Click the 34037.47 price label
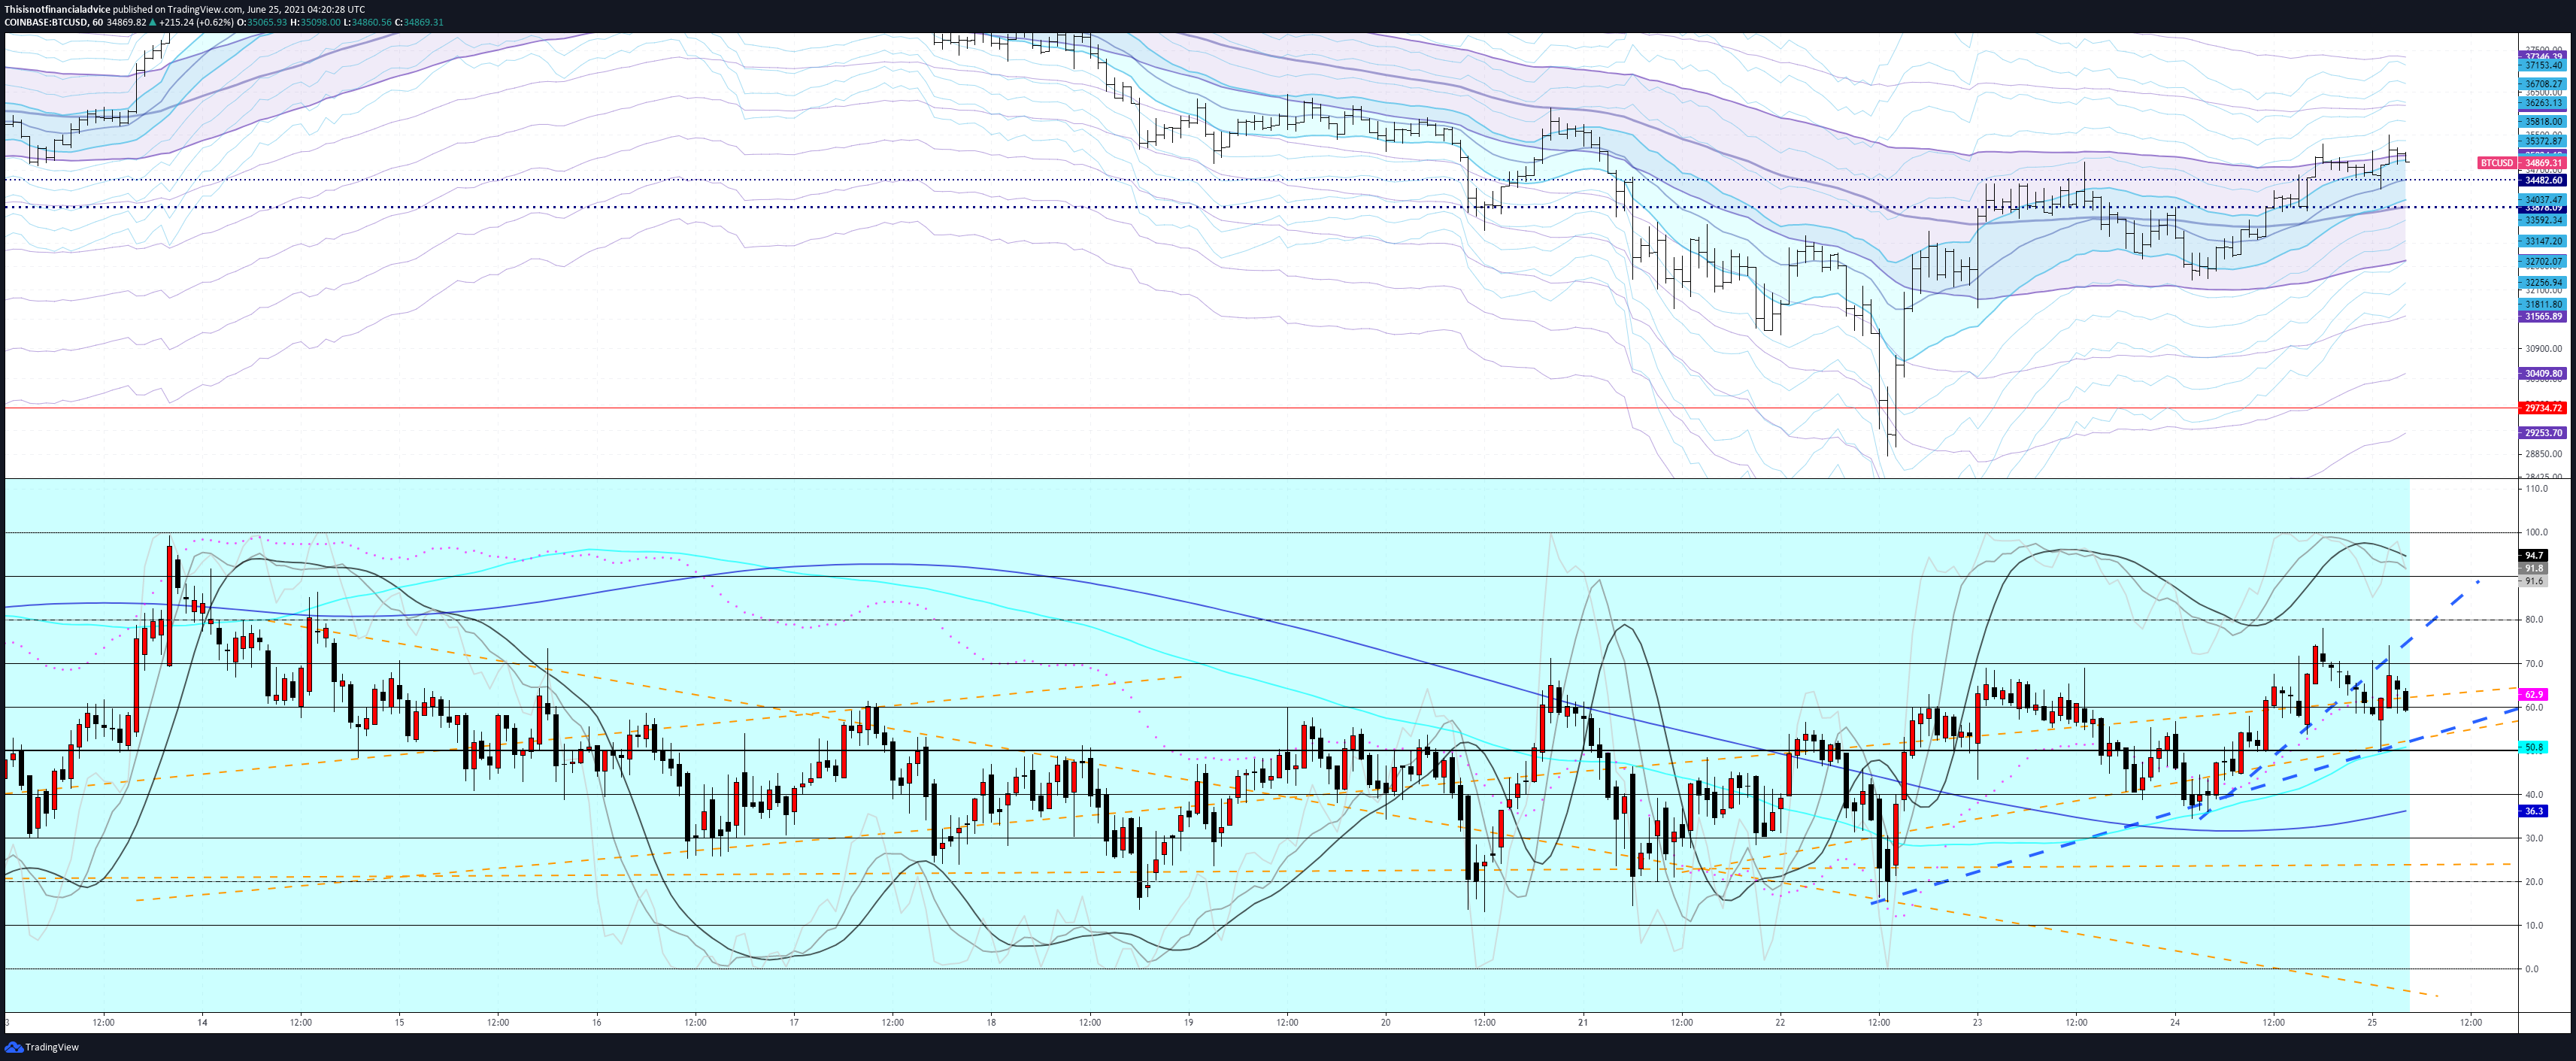Viewport: 2576px width, 1061px height. [2543, 200]
